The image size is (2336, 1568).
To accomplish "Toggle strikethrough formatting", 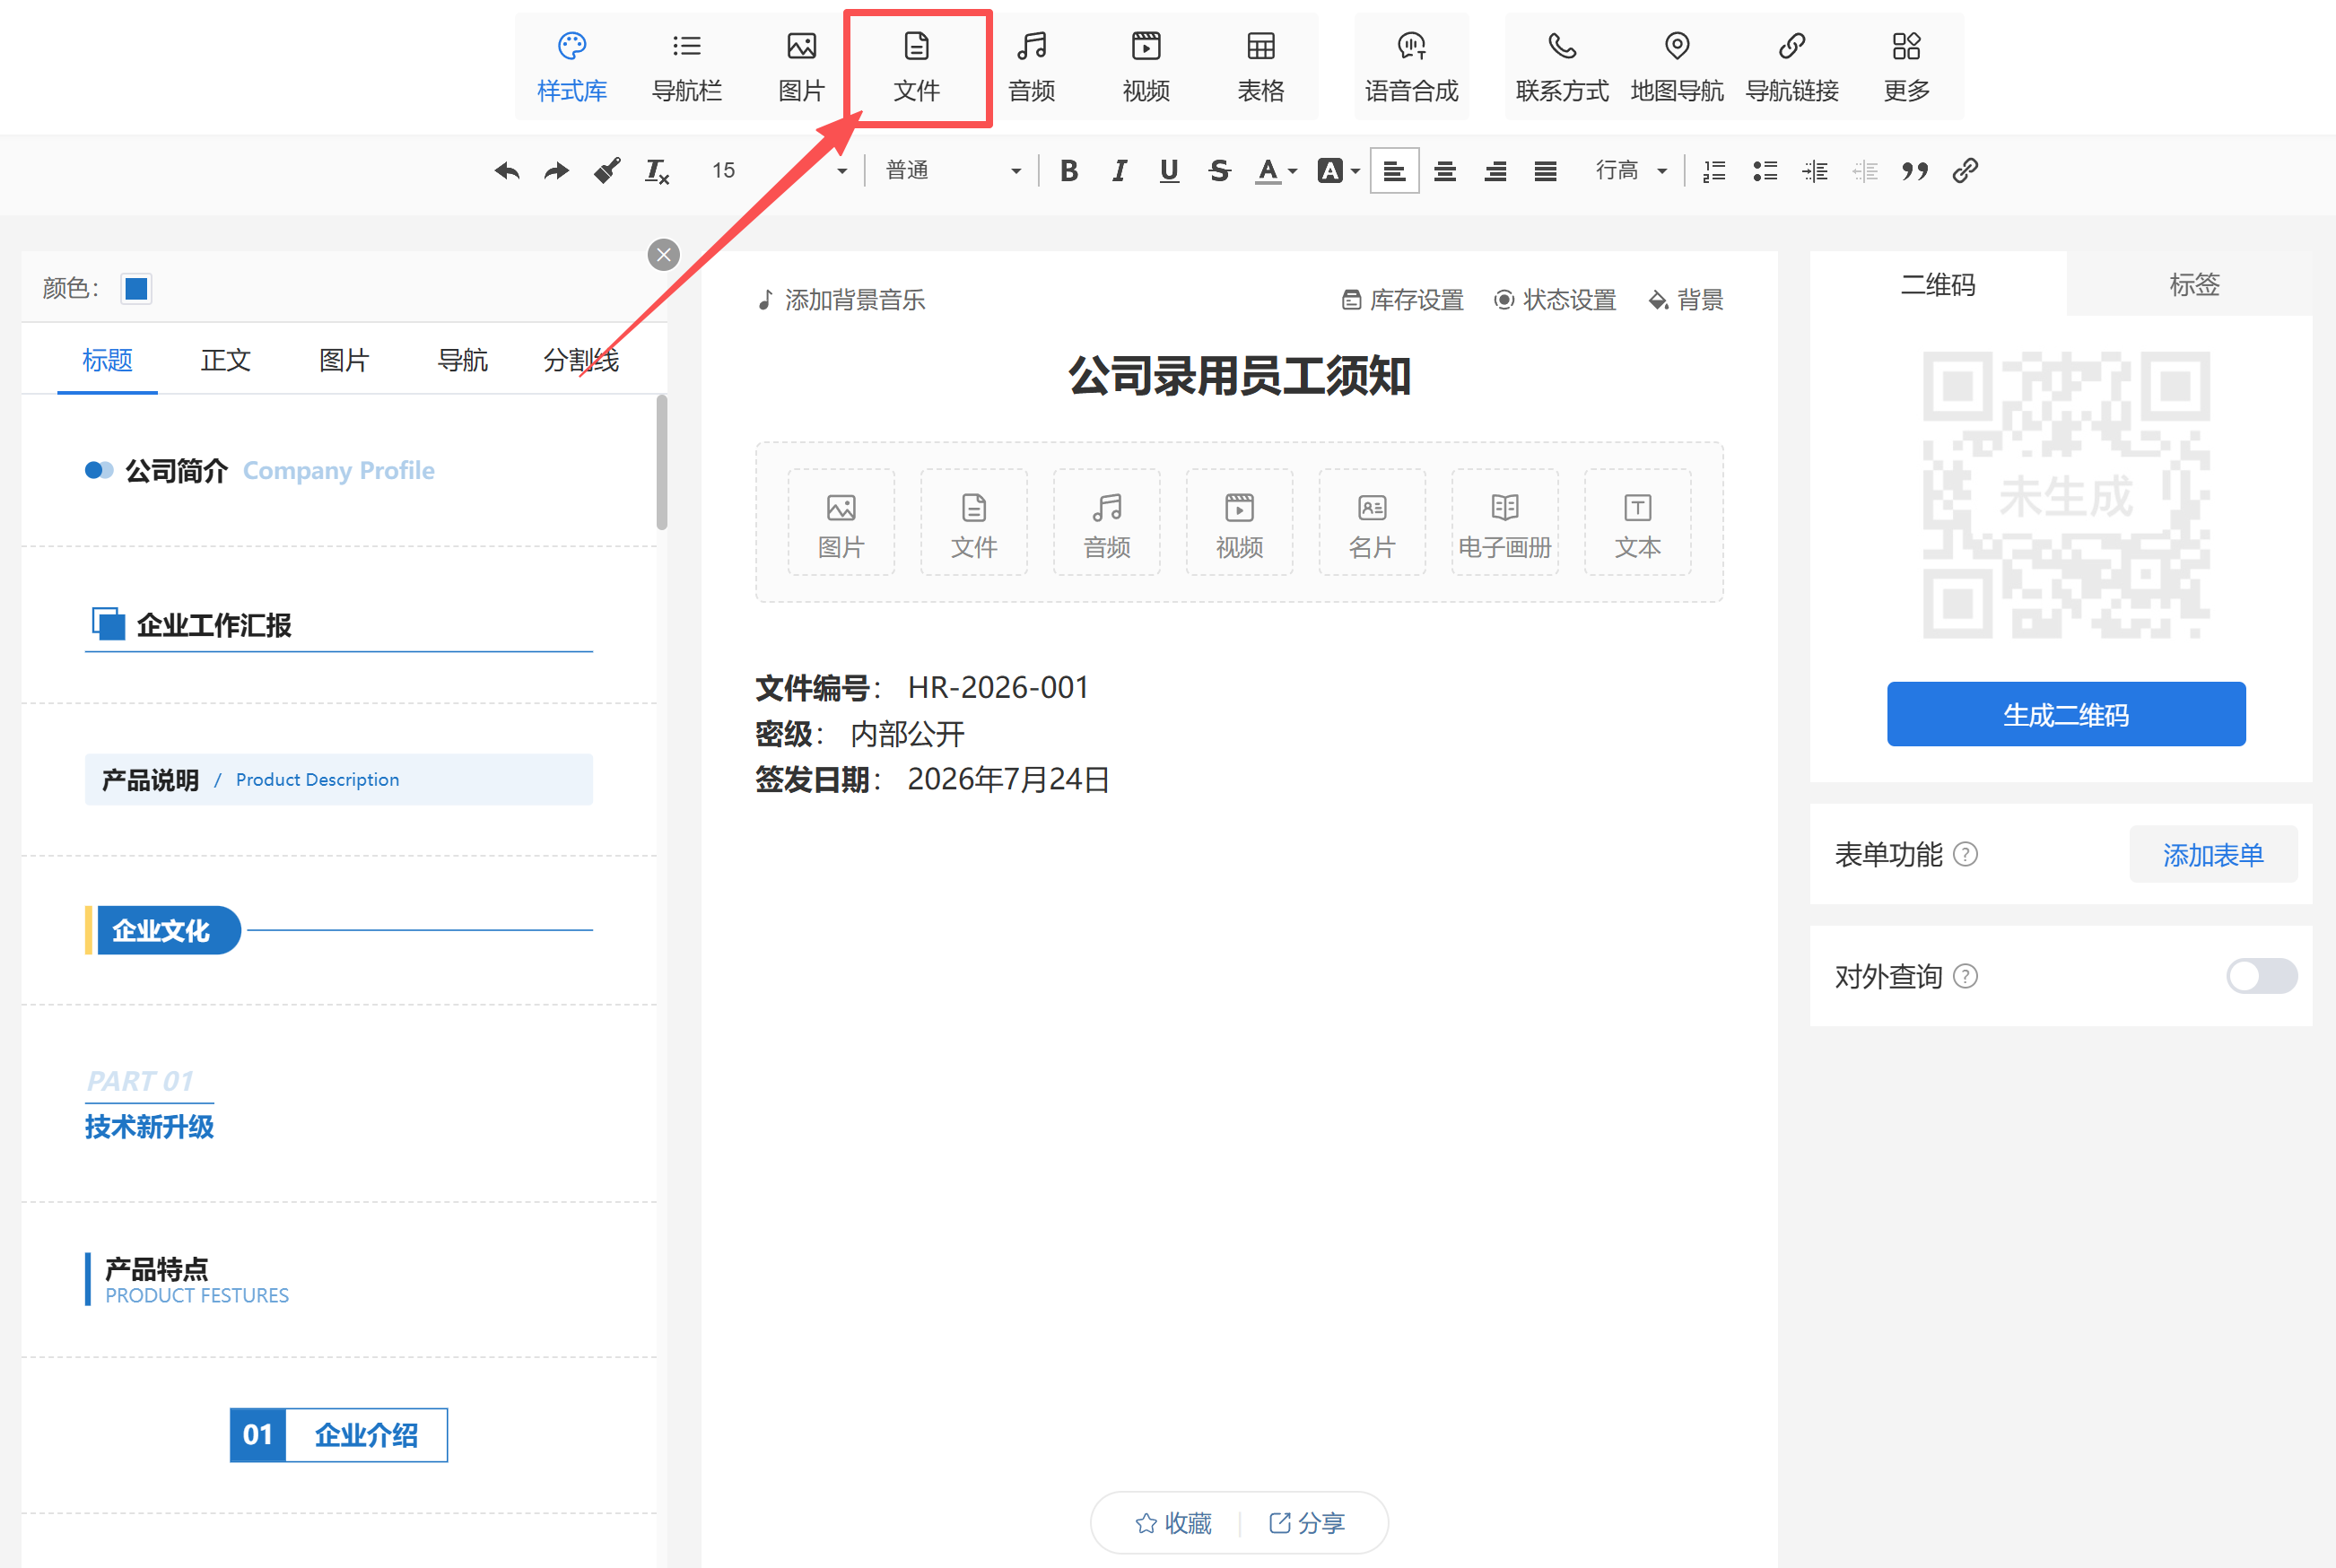I will point(1219,171).
